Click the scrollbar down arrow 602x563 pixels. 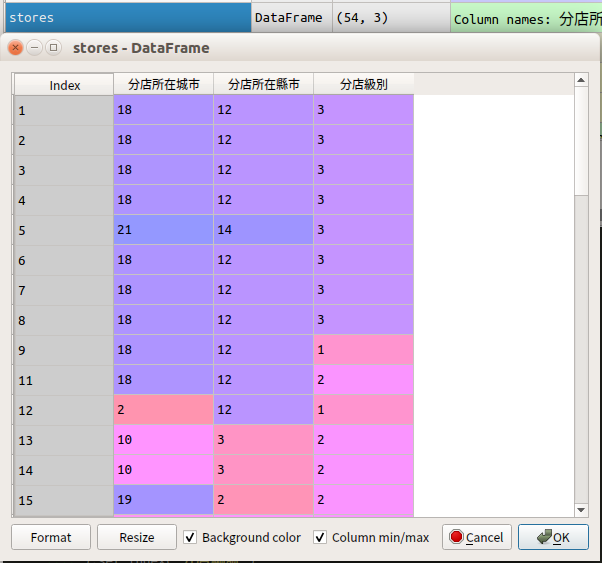(581, 510)
